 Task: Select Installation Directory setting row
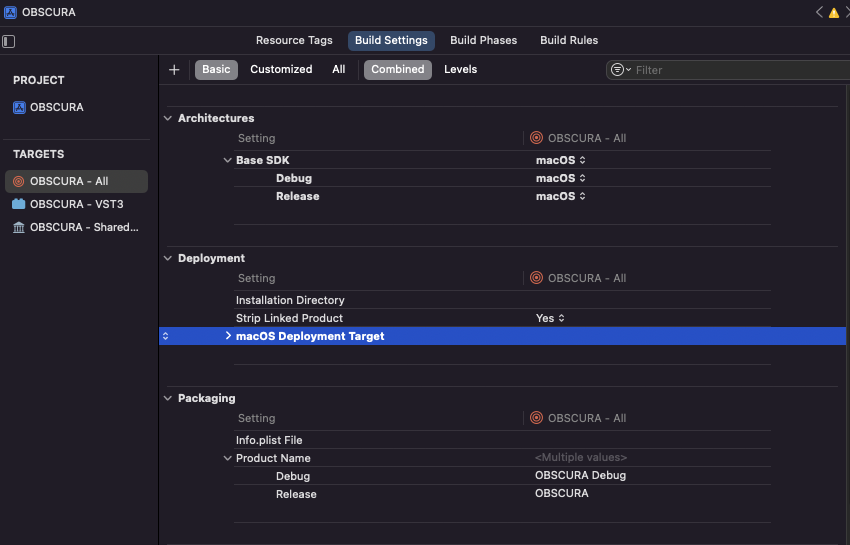pos(502,300)
